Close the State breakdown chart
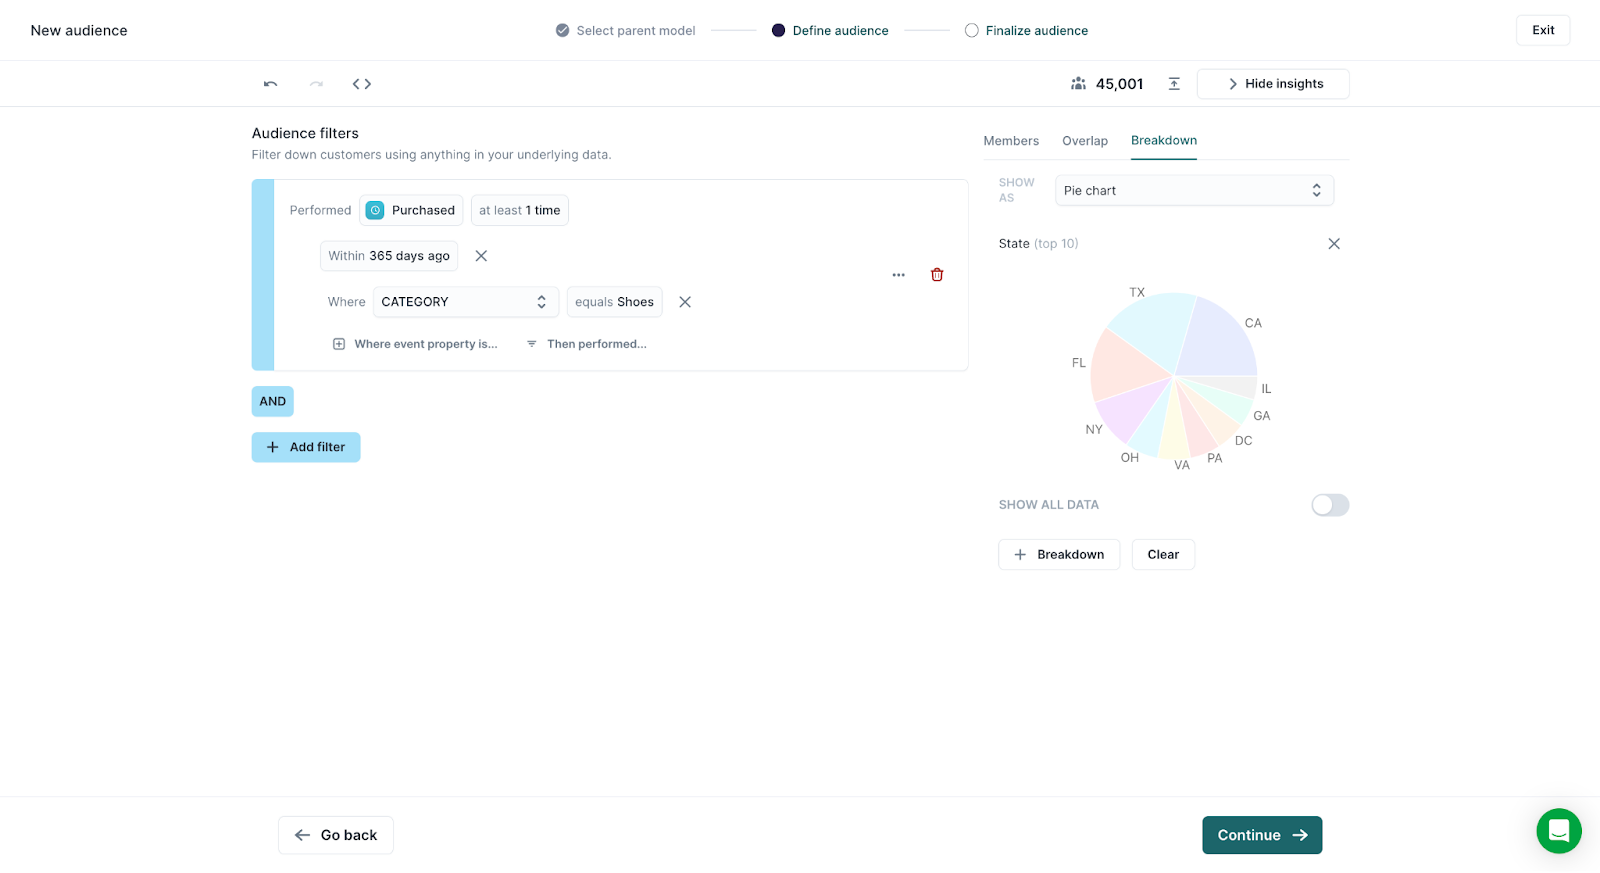Viewport: 1600px width, 873px height. pyautogui.click(x=1333, y=244)
